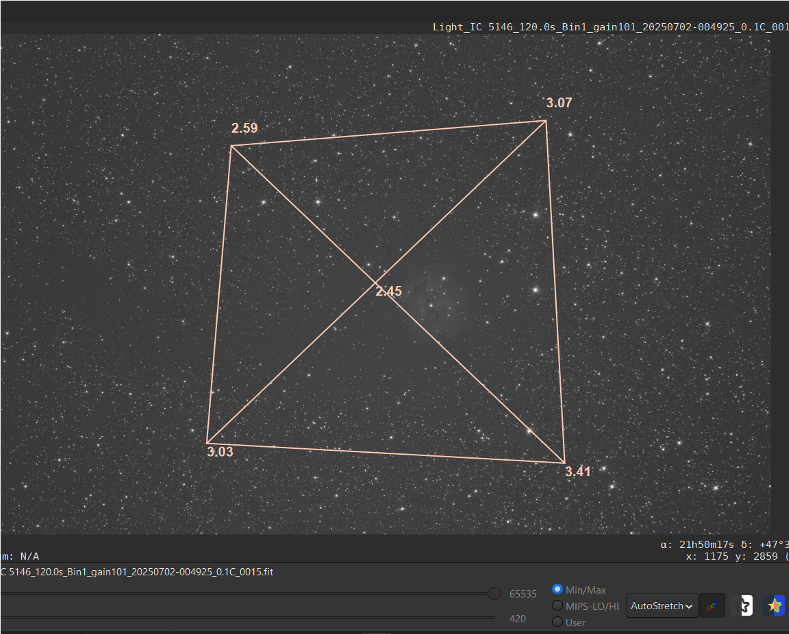Click the Light_IC 5146 image title text
This screenshot has height=634, width=789.
pyautogui.click(x=610, y=27)
